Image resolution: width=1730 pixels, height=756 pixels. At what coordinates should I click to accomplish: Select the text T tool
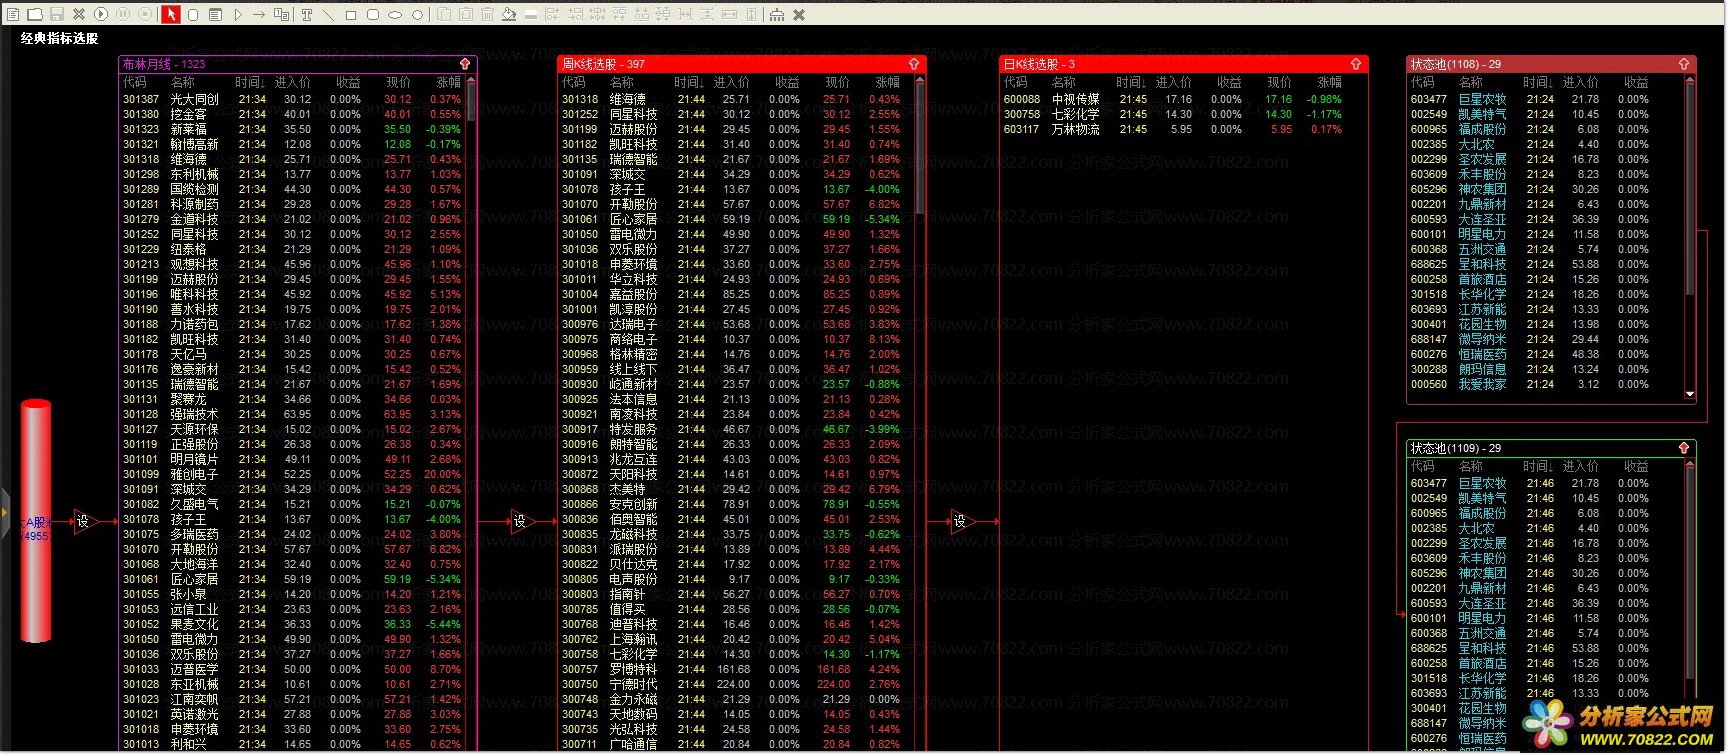[x=307, y=14]
